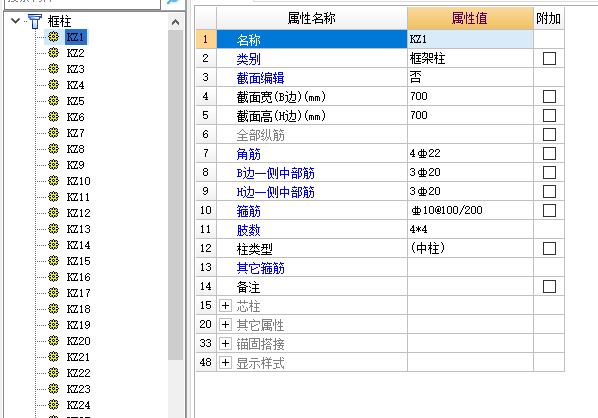Open the 其它箍筋 property link
The height and width of the screenshot is (418, 598).
[x=260, y=268]
